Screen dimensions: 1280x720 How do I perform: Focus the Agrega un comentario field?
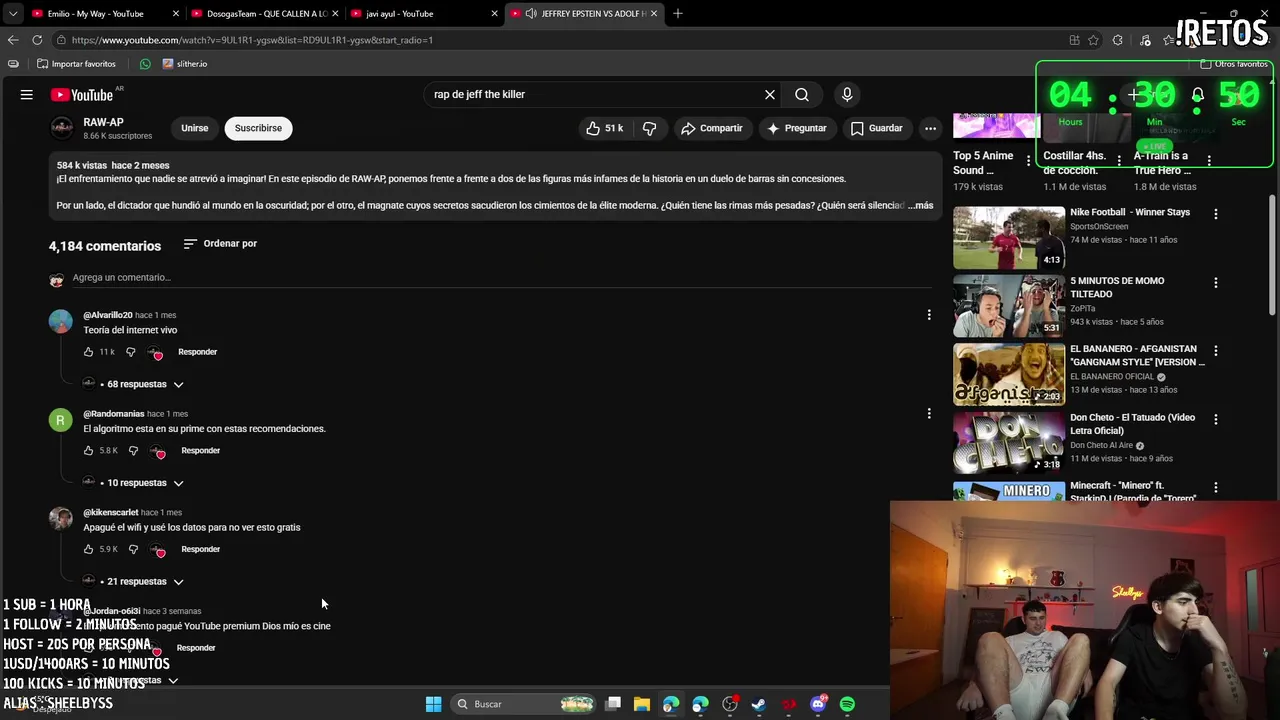coord(500,278)
